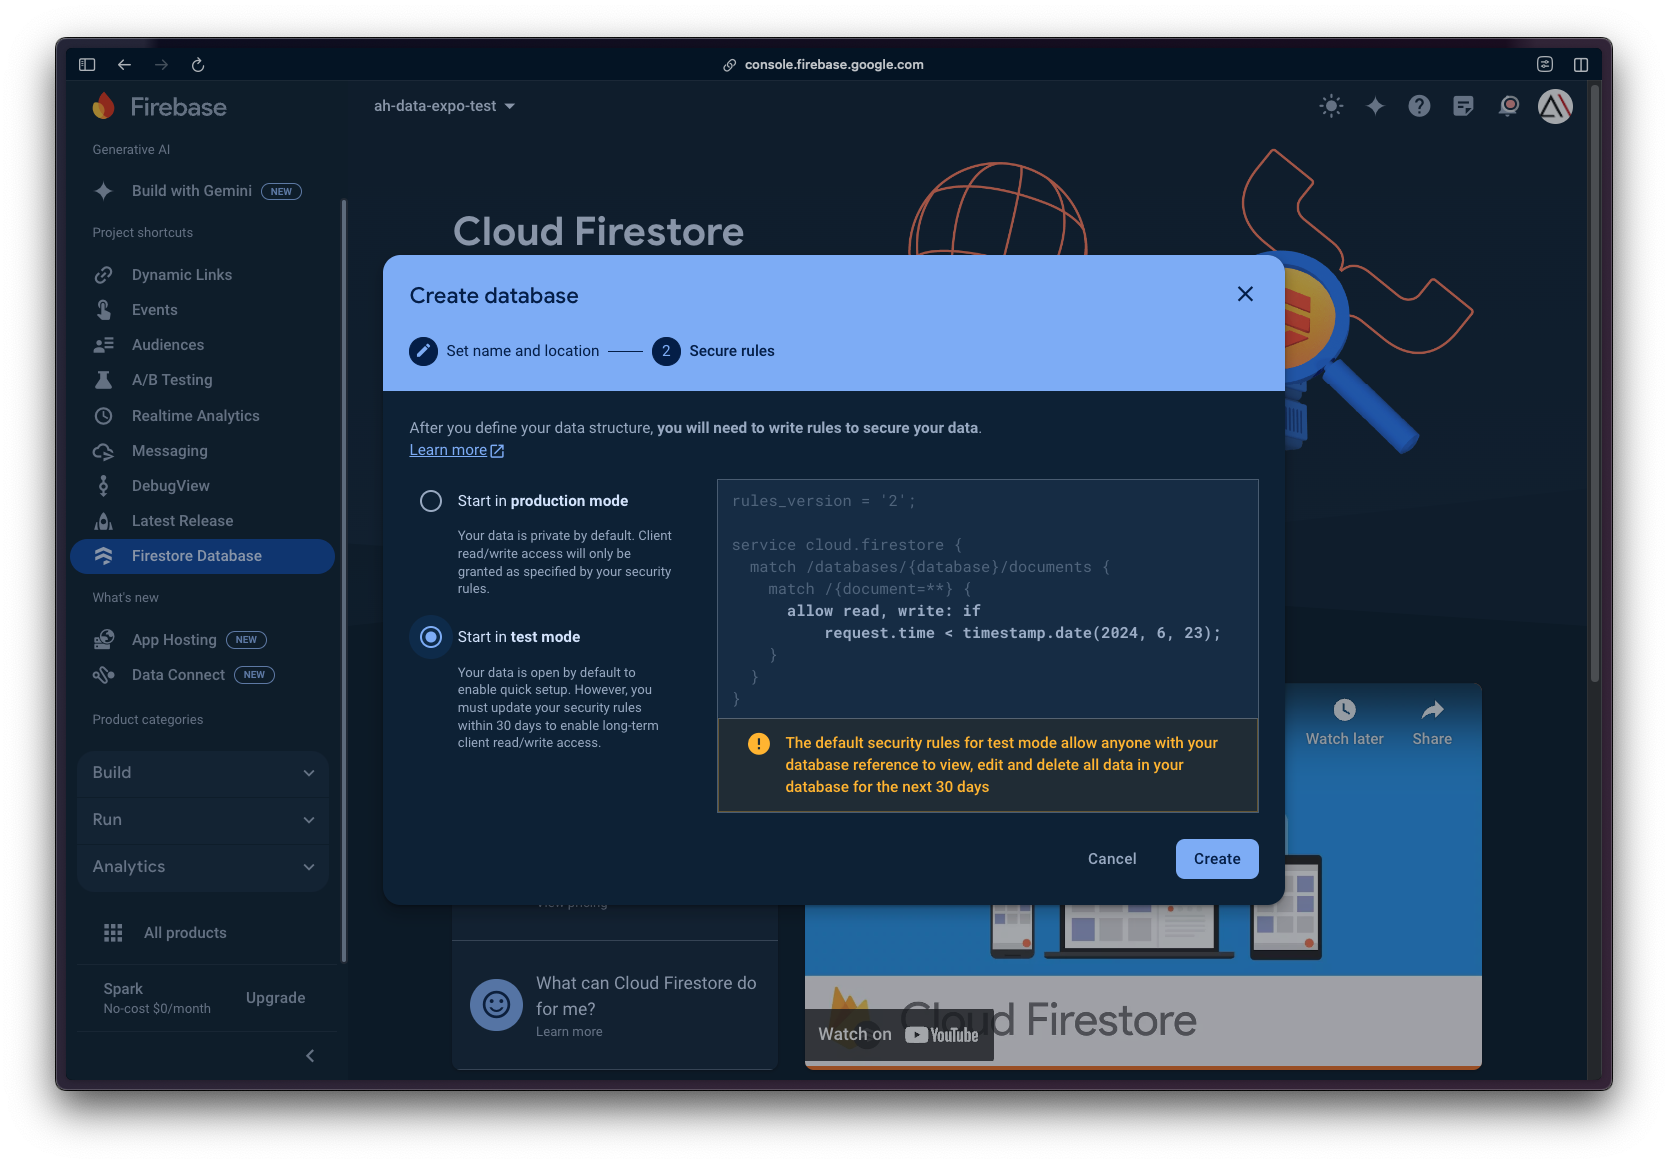The image size is (1668, 1164).
Task: Click the Upgrade plan button
Action: click(x=276, y=998)
